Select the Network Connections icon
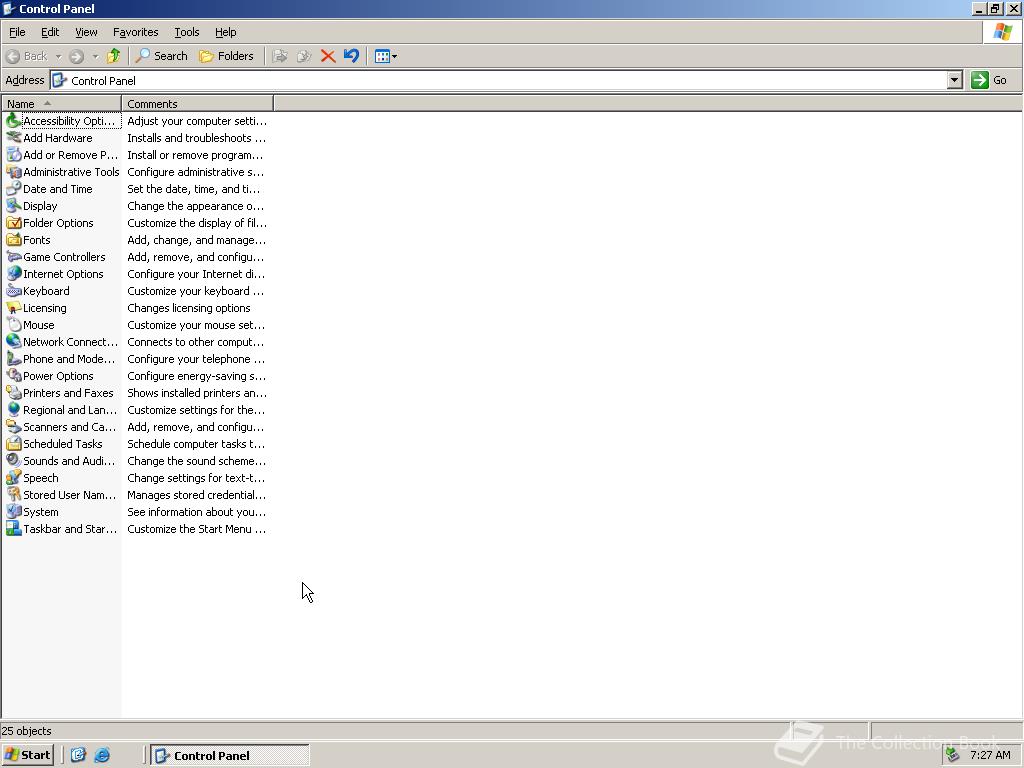The height and width of the screenshot is (768, 1024). [14, 341]
